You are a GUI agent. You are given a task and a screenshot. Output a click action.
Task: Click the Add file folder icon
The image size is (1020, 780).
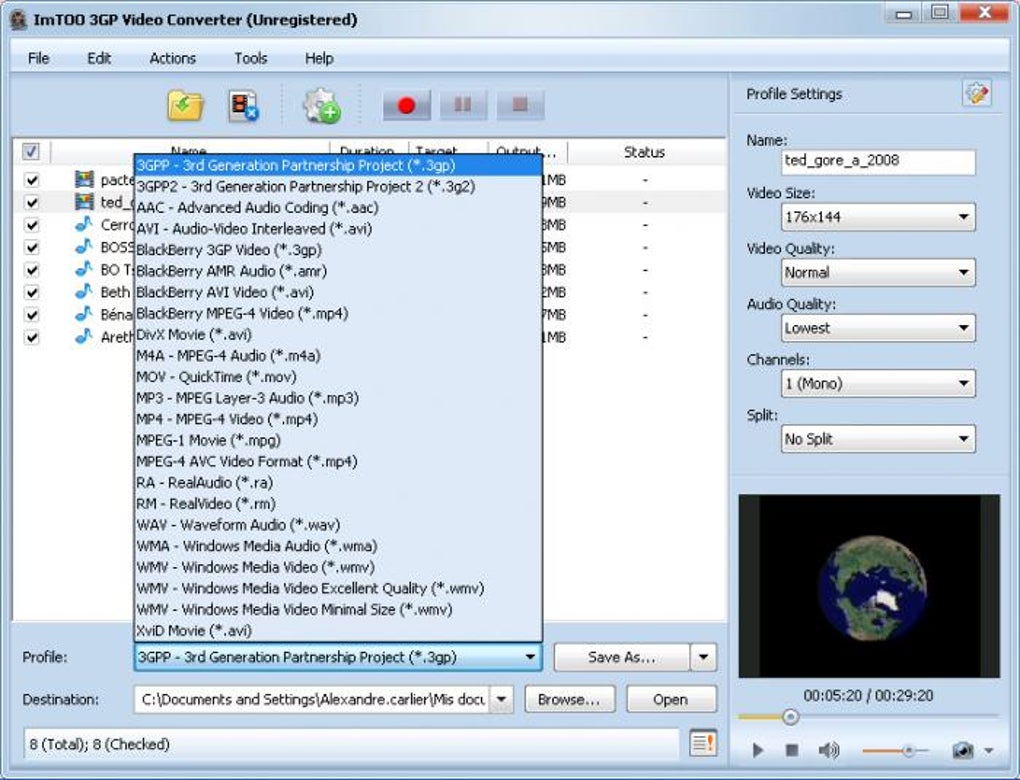[x=185, y=105]
